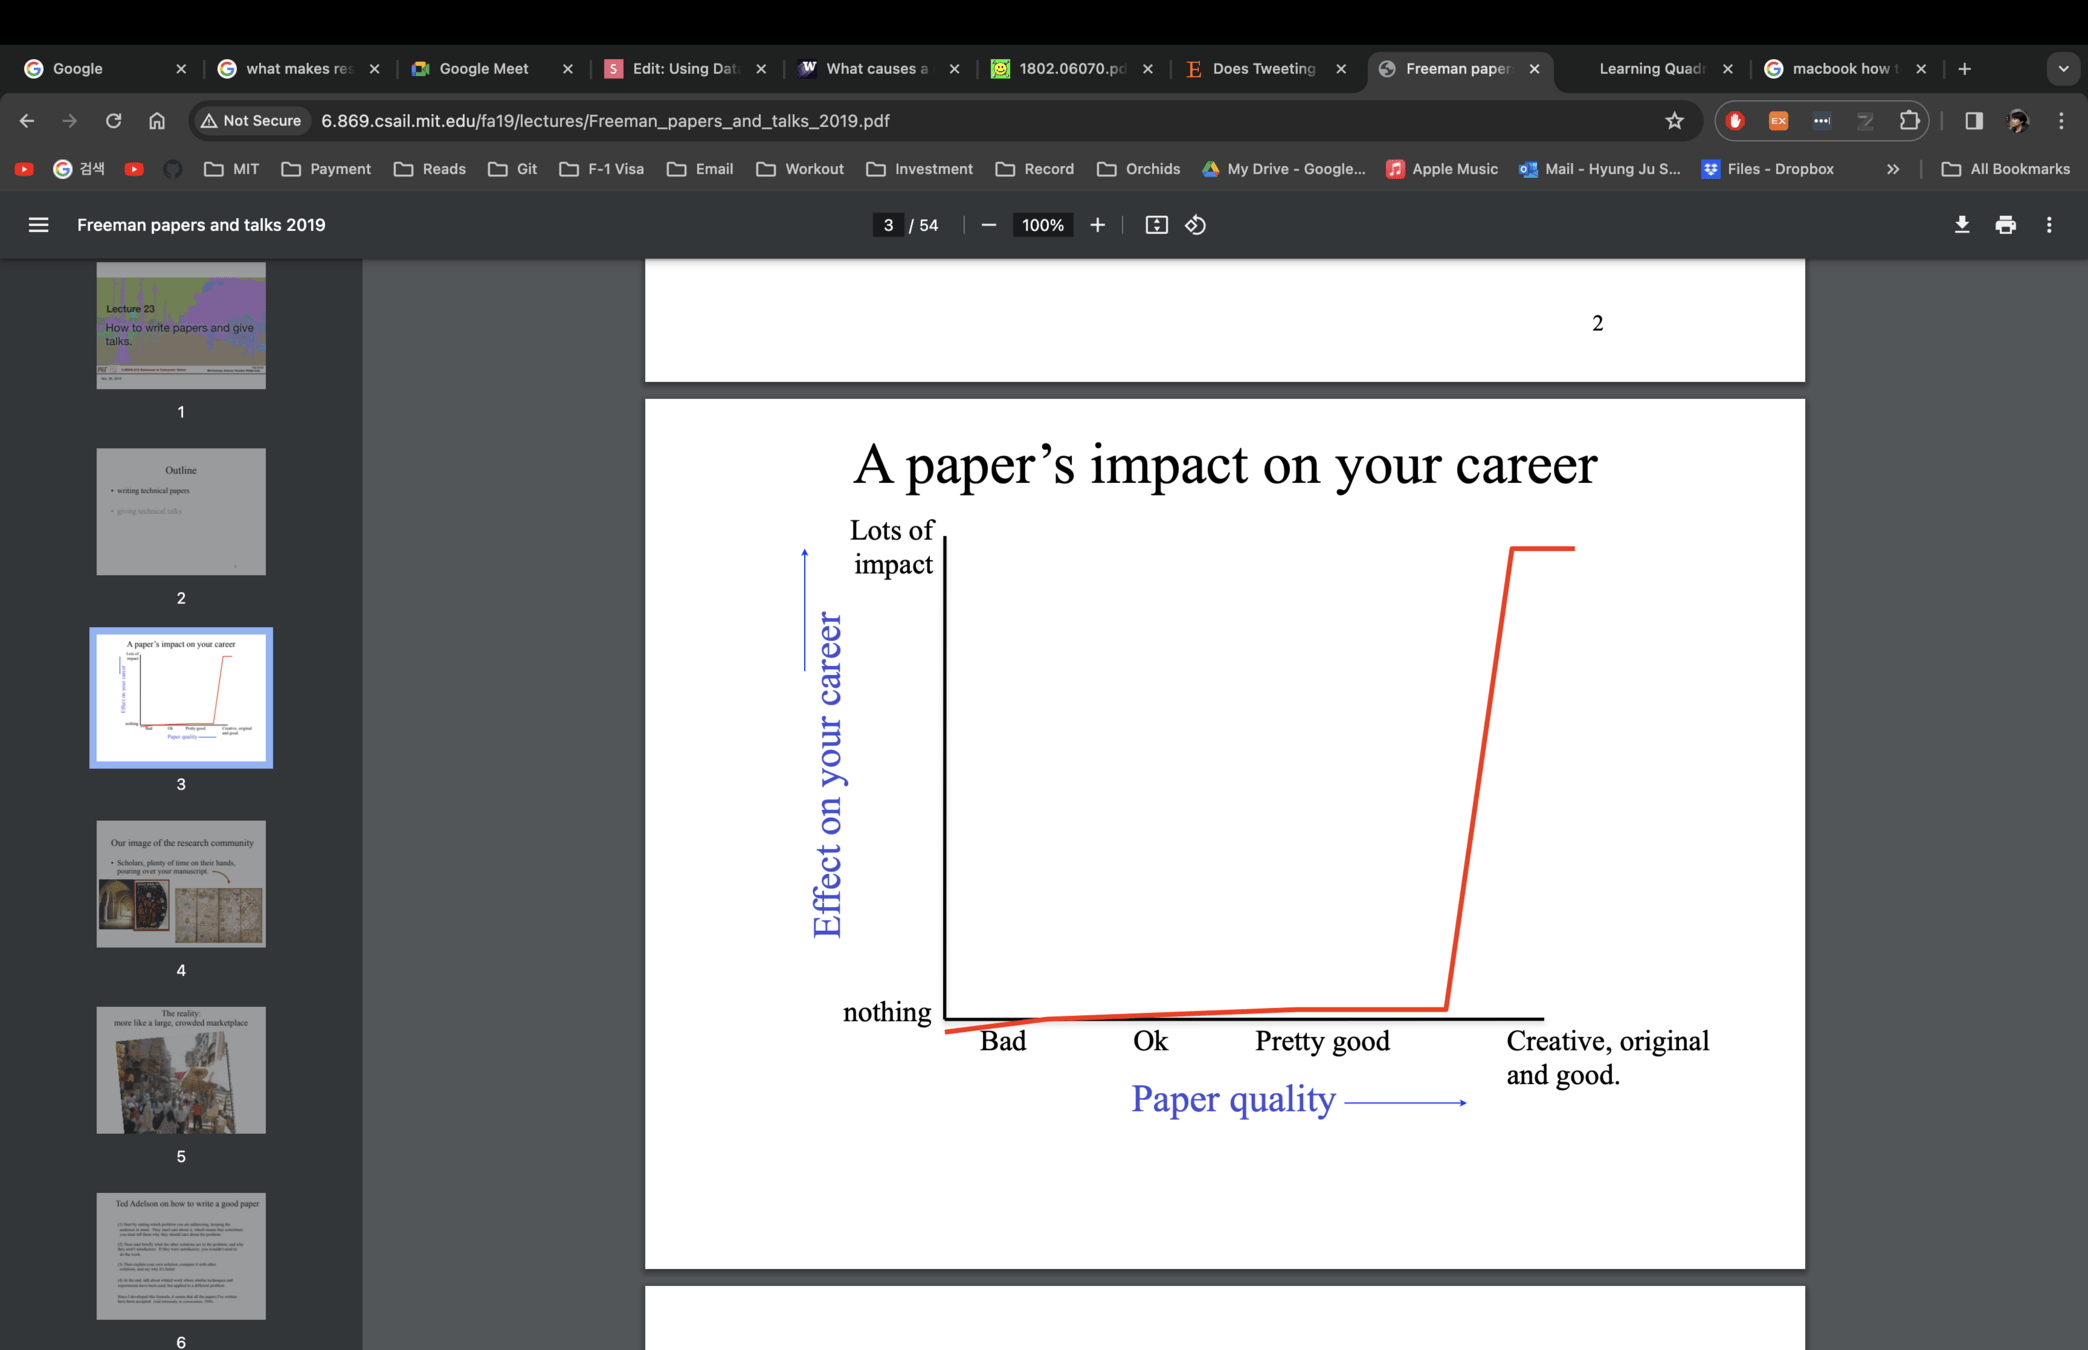
Task: Rotate the PDF counterclockwise
Action: click(x=1195, y=225)
